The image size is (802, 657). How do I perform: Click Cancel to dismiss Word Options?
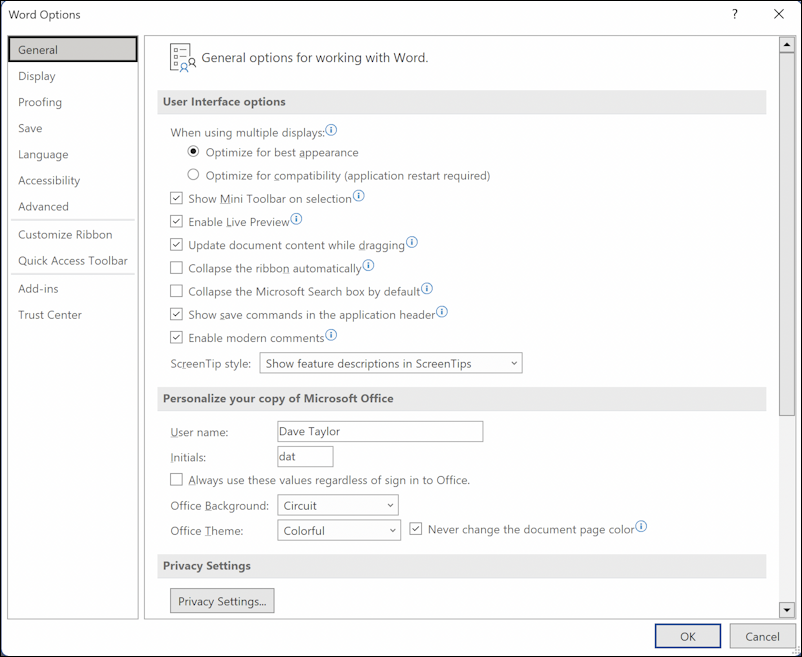(762, 636)
